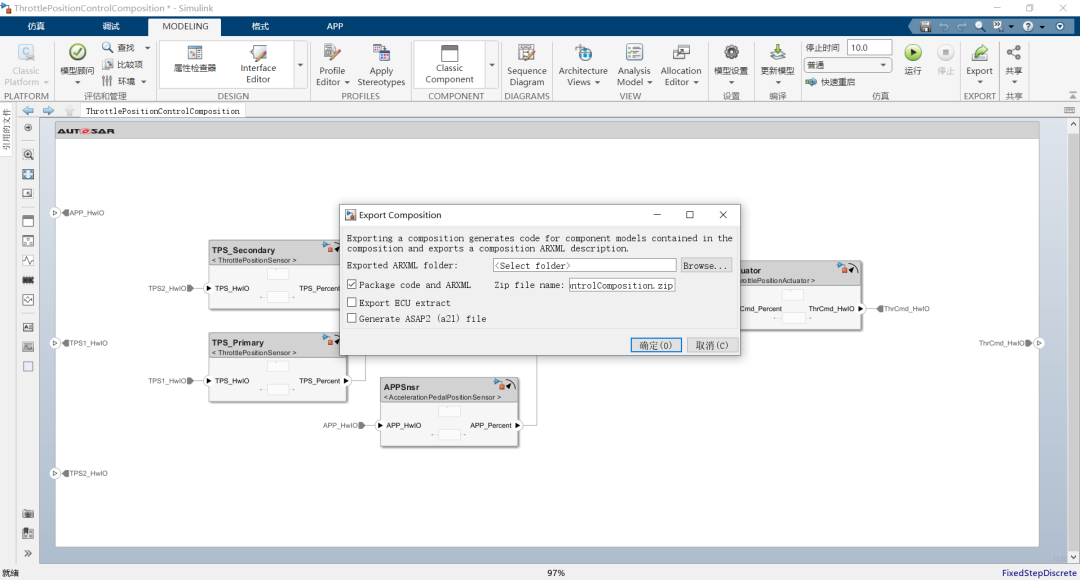Viewport: 1080px width, 580px height.
Task: Click the 取消(C) cancel button
Action: [x=713, y=345]
